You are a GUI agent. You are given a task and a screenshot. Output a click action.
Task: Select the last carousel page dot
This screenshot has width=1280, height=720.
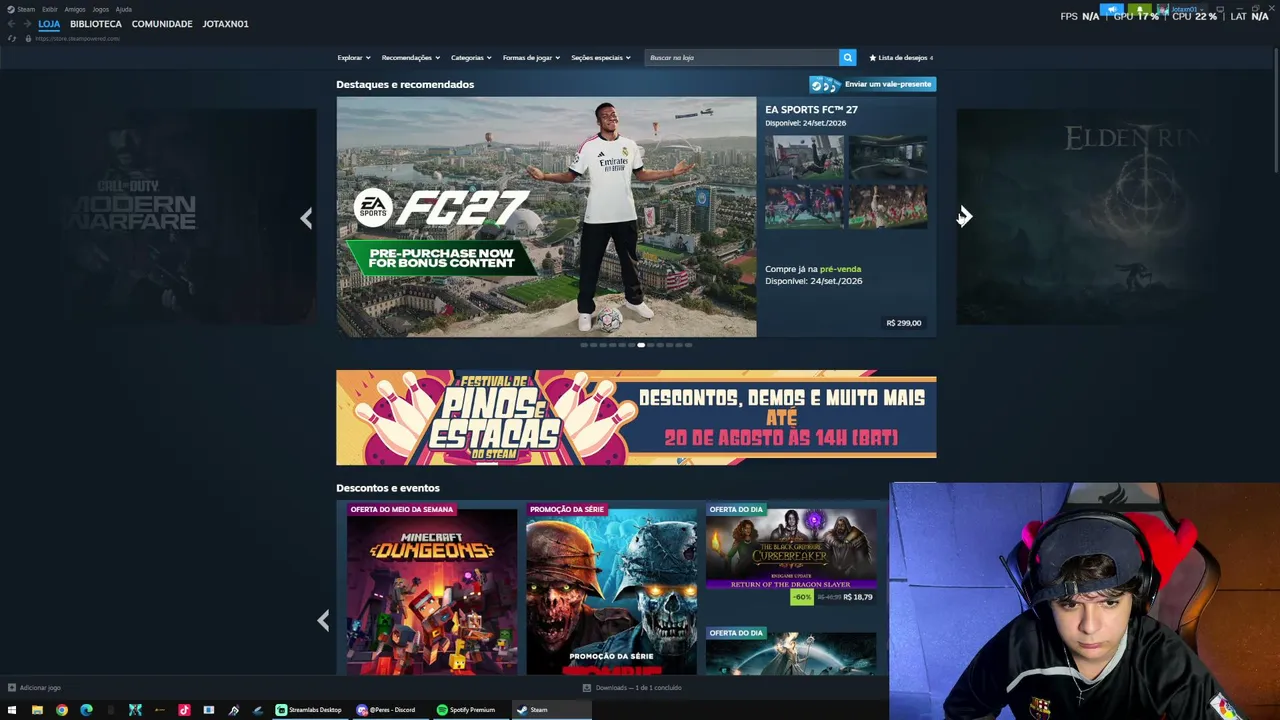[x=688, y=345]
